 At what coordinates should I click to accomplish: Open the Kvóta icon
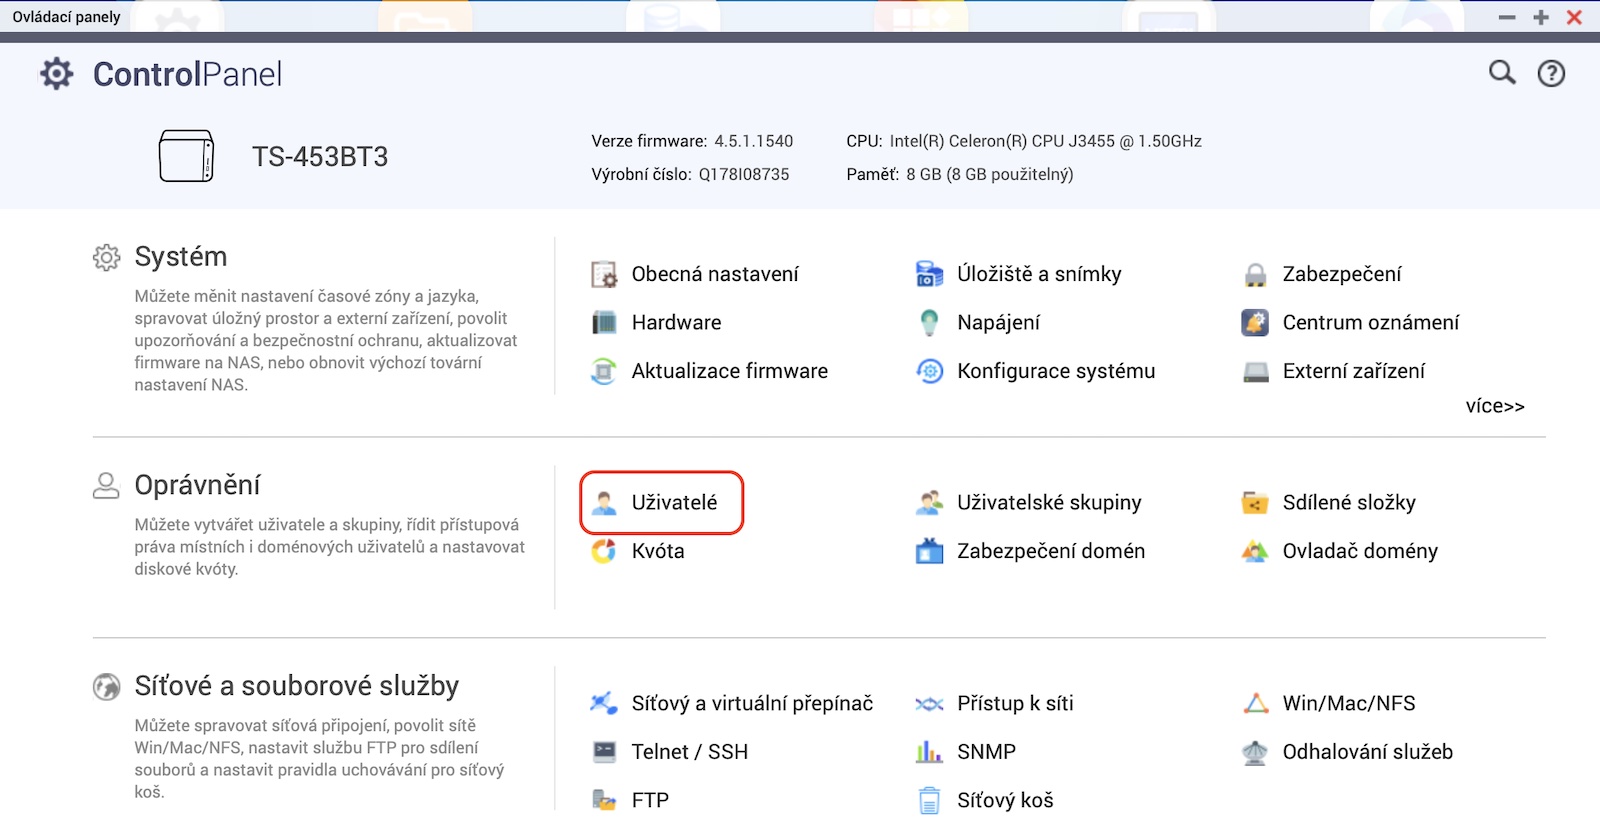coord(604,551)
